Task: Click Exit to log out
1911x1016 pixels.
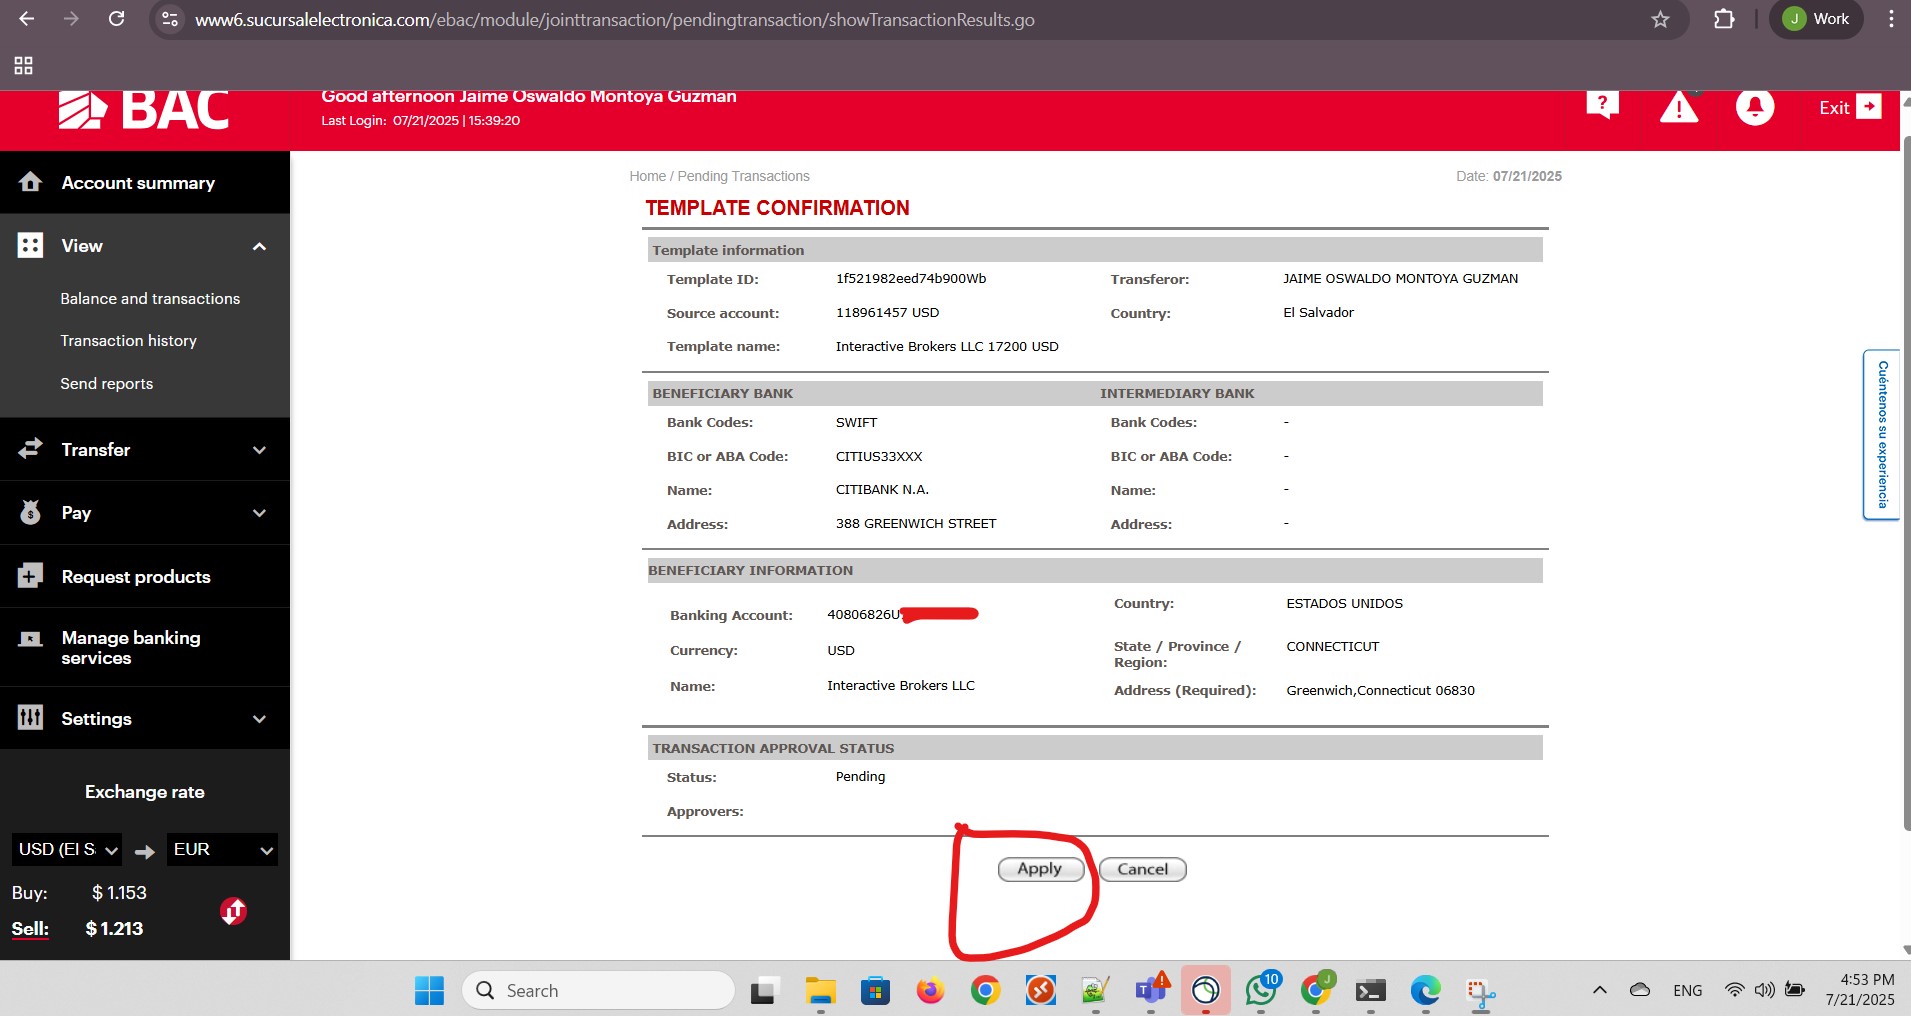Action: 1849,107
